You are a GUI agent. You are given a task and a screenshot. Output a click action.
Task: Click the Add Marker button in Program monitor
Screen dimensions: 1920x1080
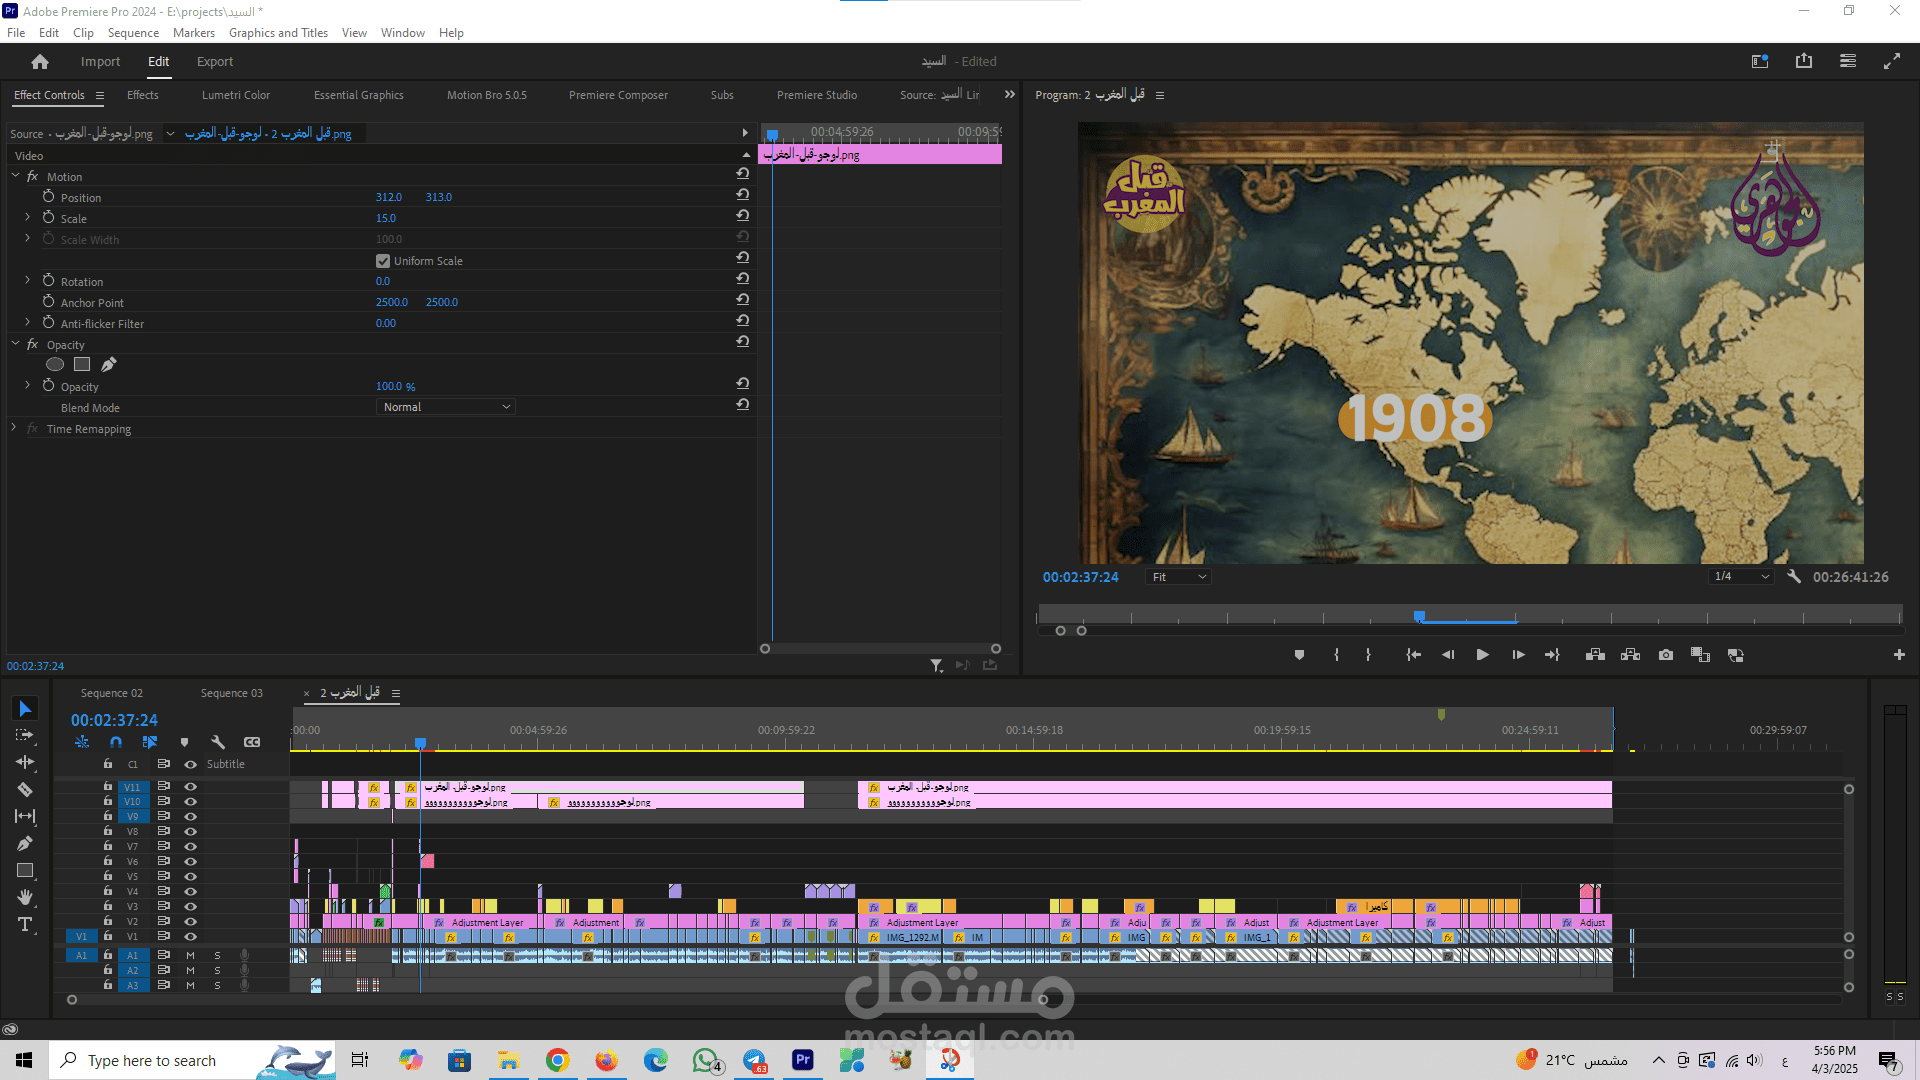click(x=1299, y=655)
